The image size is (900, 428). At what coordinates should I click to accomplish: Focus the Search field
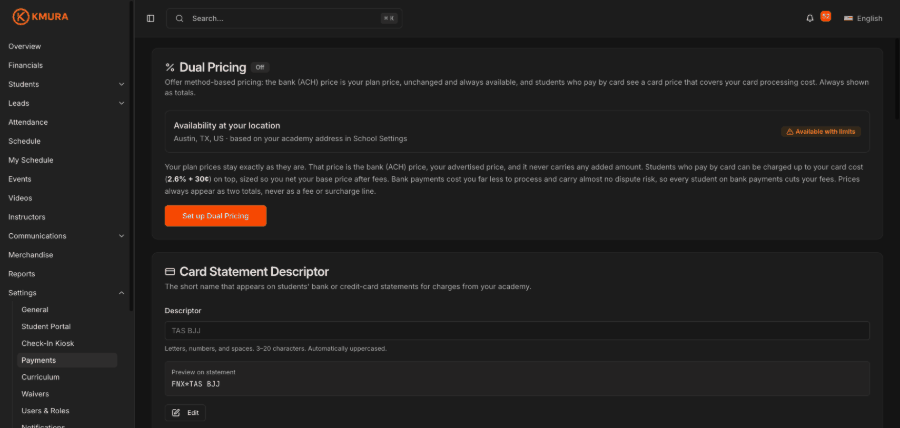(x=284, y=18)
